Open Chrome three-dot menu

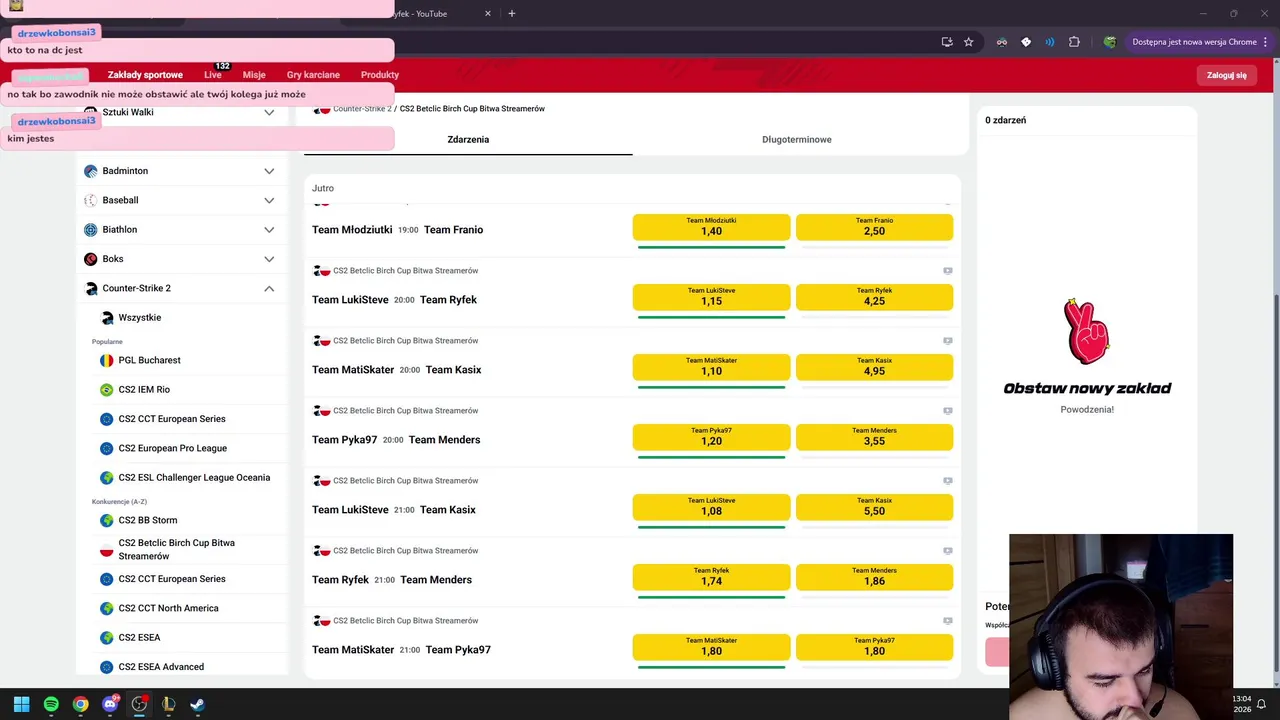click(x=1266, y=42)
